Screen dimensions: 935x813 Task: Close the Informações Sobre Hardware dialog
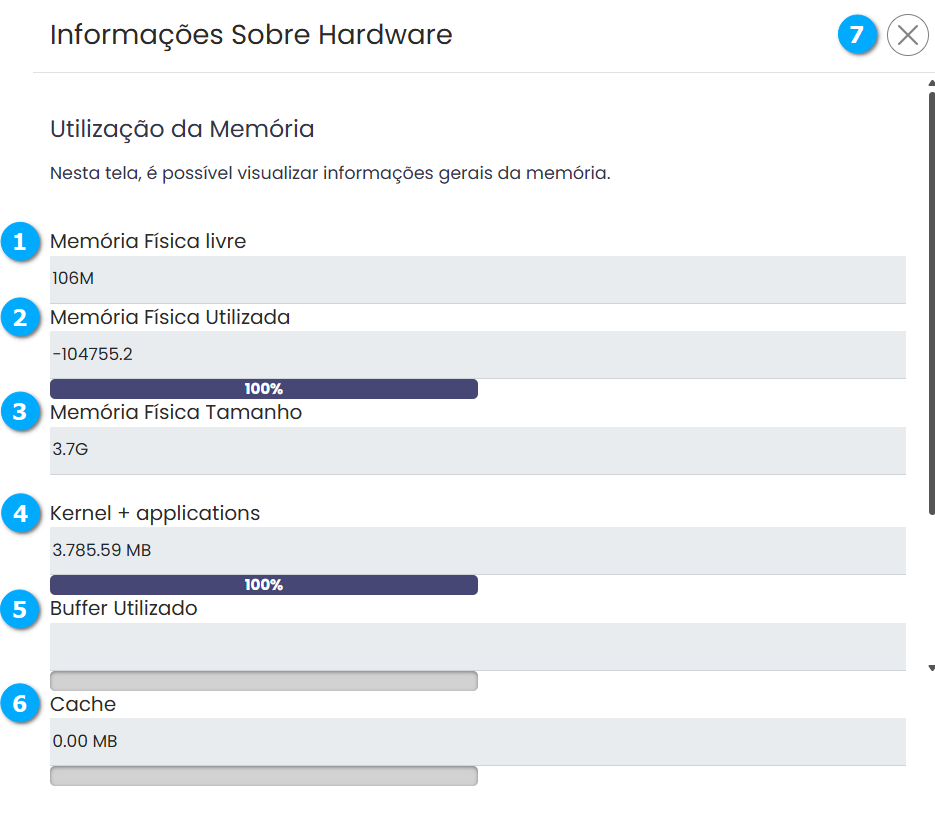click(x=908, y=36)
